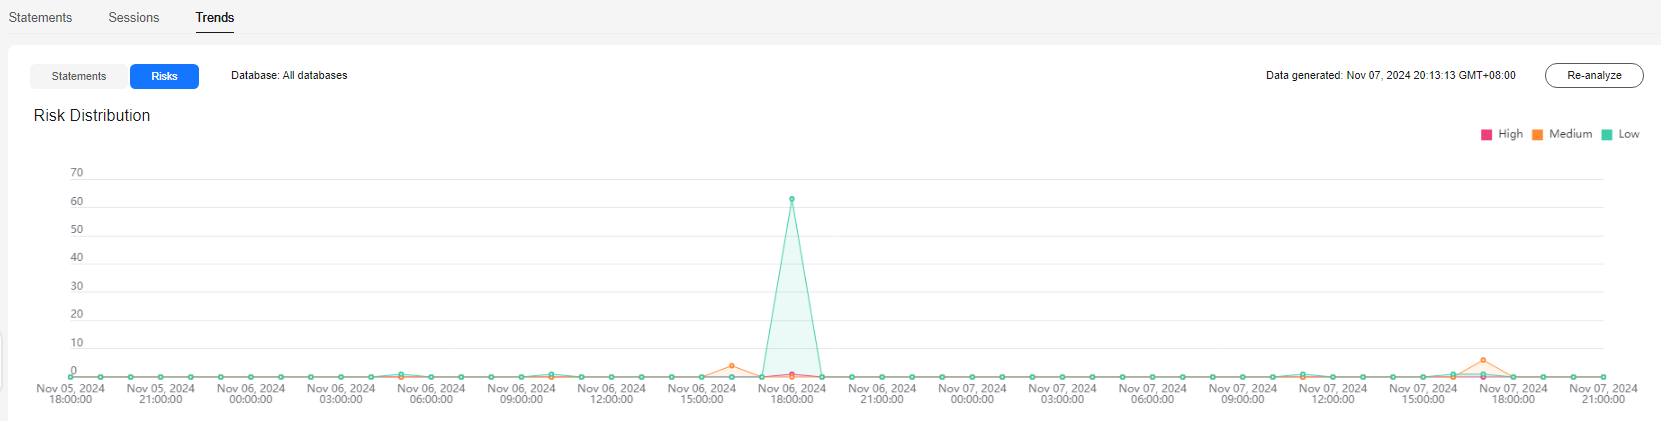Click the Database: All databases label
Screen dimensions: 1661x421
pos(289,76)
